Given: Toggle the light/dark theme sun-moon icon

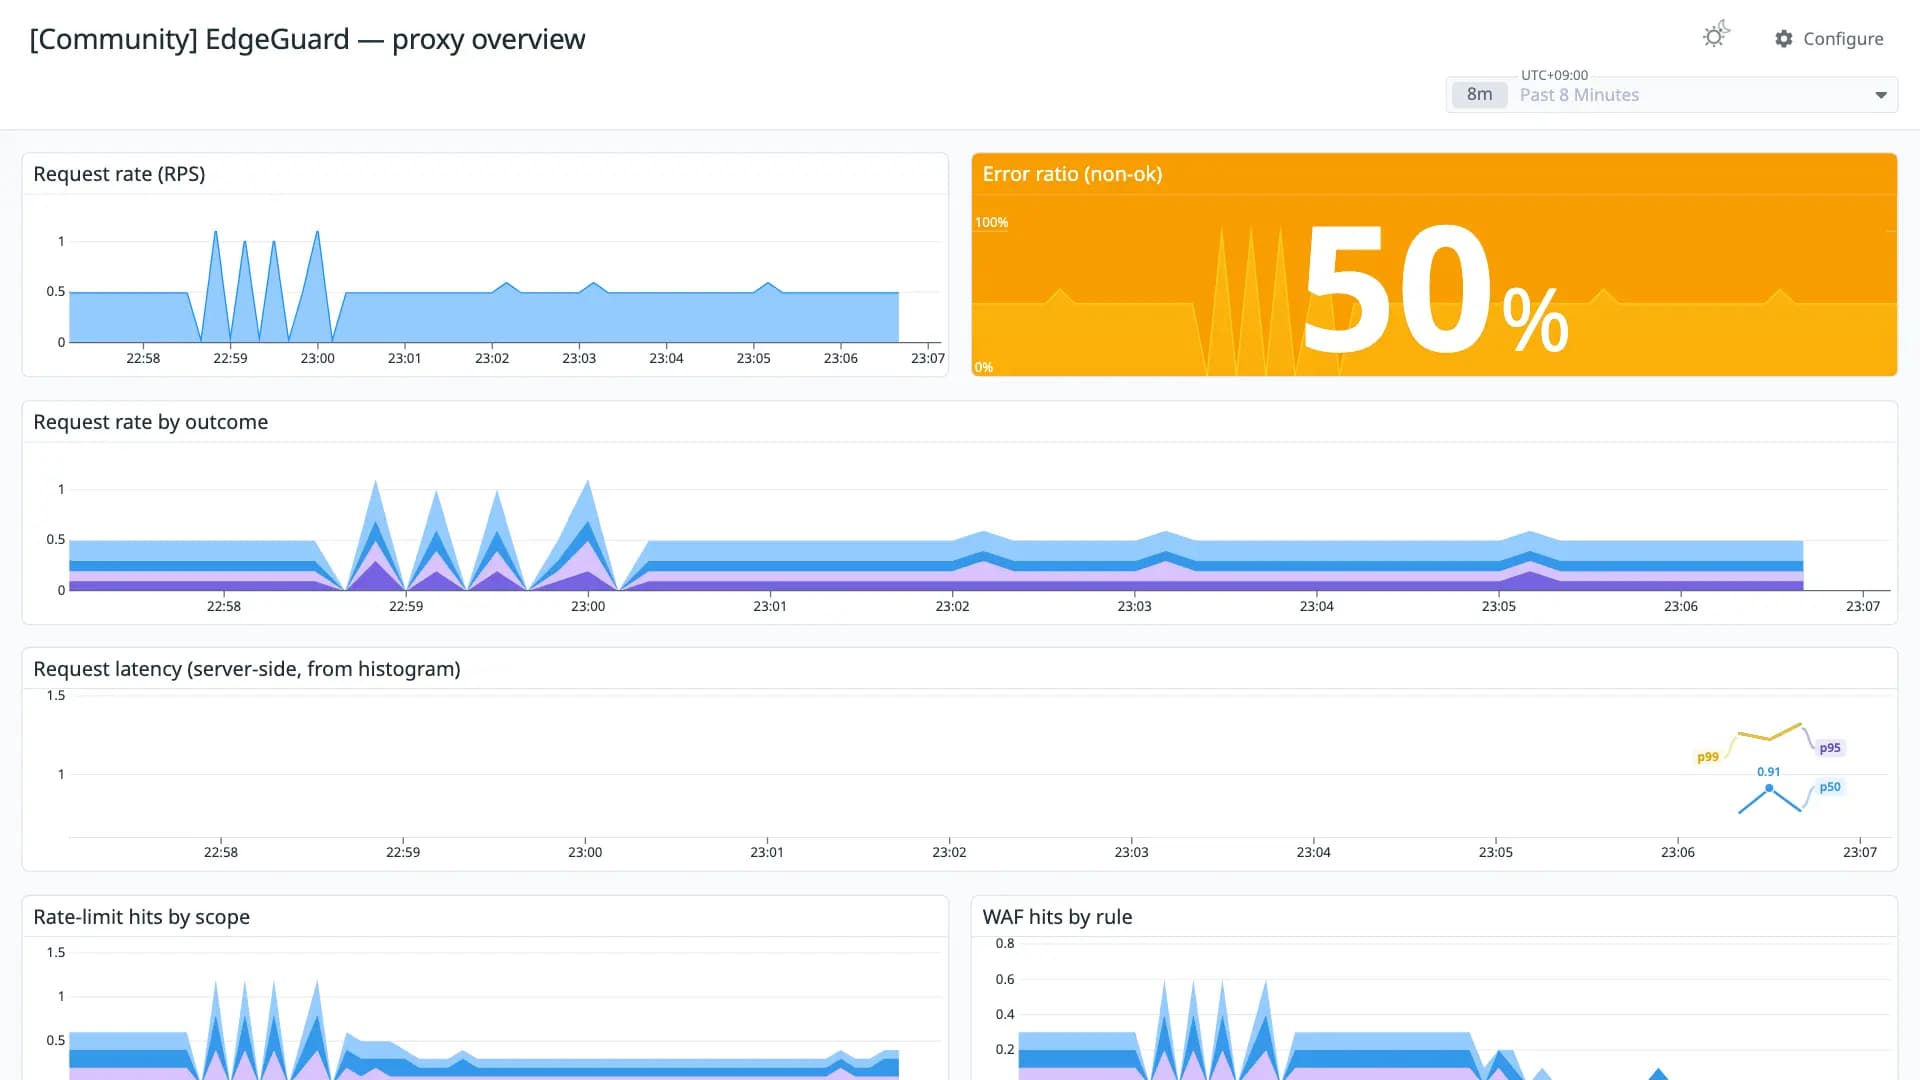Looking at the screenshot, I should (1716, 36).
